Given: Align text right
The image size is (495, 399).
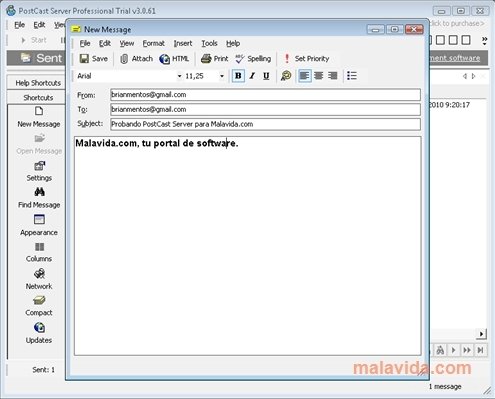Looking at the screenshot, I should tap(332, 76).
